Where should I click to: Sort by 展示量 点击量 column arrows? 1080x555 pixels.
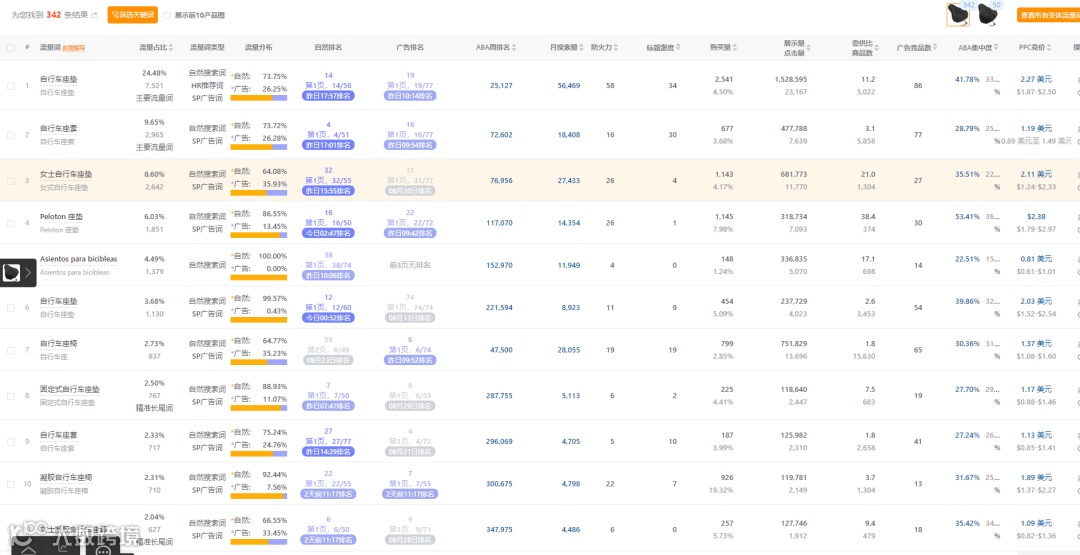point(810,48)
